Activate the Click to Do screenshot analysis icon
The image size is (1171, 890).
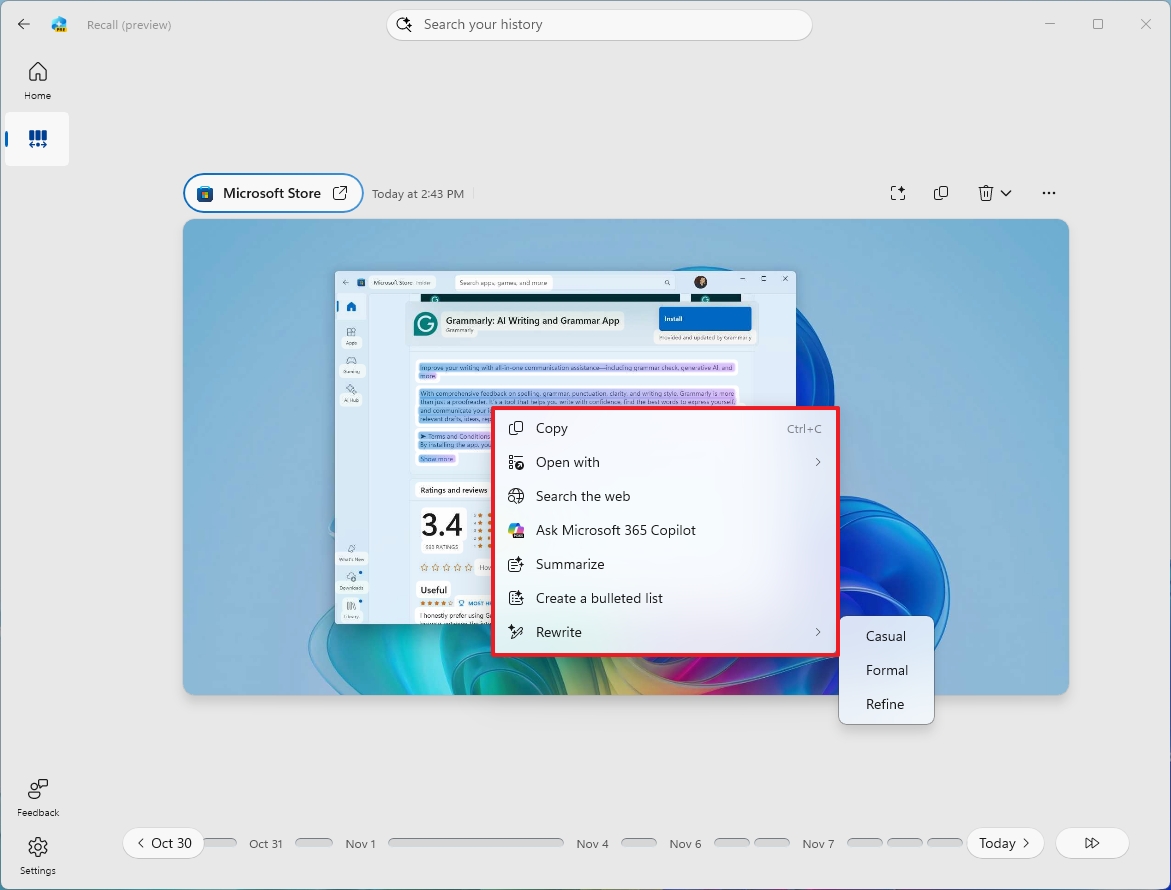[x=897, y=193]
